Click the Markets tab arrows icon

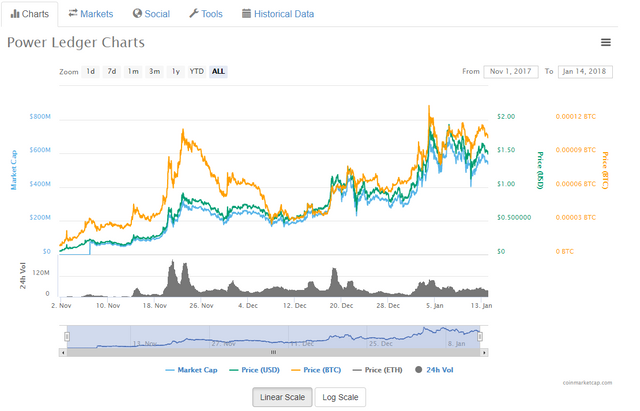click(73, 13)
